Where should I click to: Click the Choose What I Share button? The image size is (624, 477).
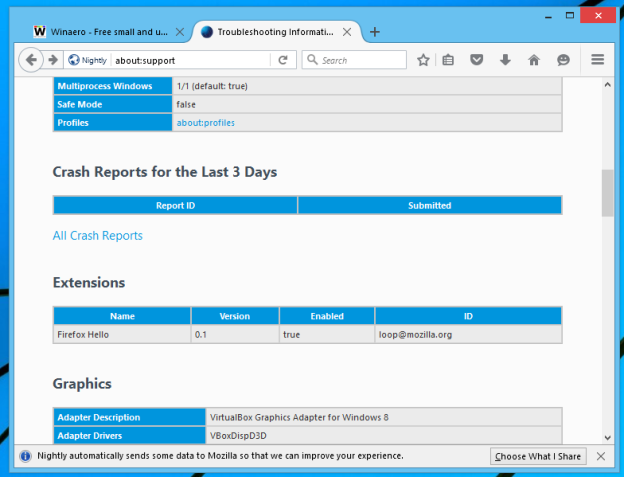[538, 456]
